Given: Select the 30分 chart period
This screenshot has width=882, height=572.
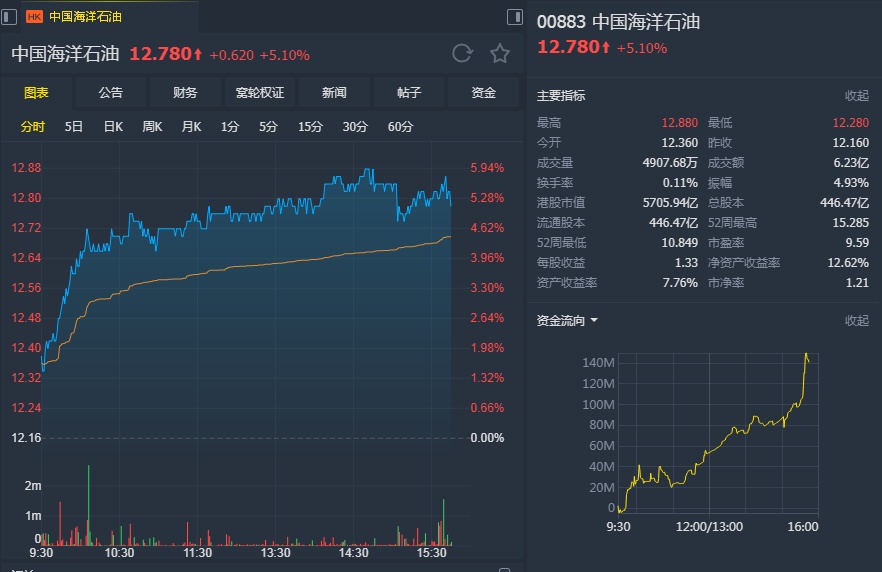Looking at the screenshot, I should (355, 127).
